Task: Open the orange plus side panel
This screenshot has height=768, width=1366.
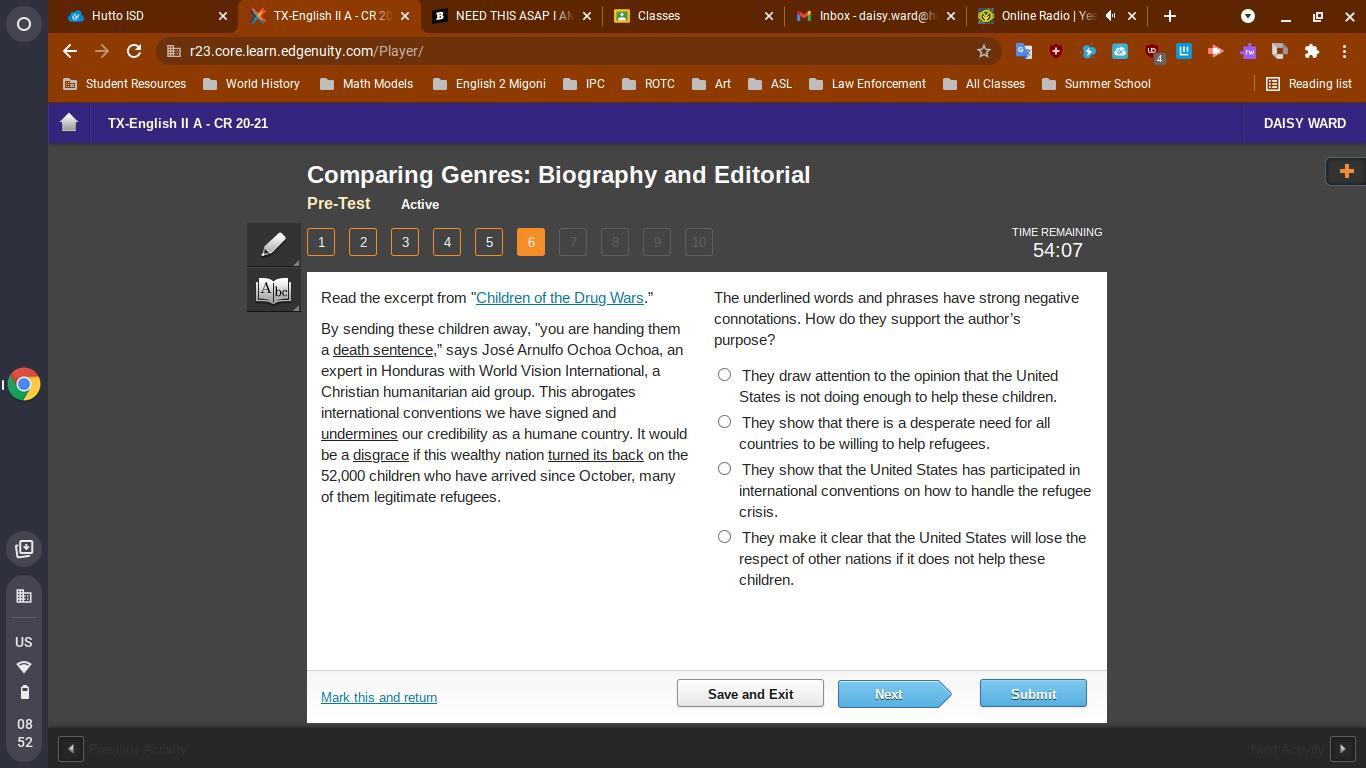Action: point(1346,171)
